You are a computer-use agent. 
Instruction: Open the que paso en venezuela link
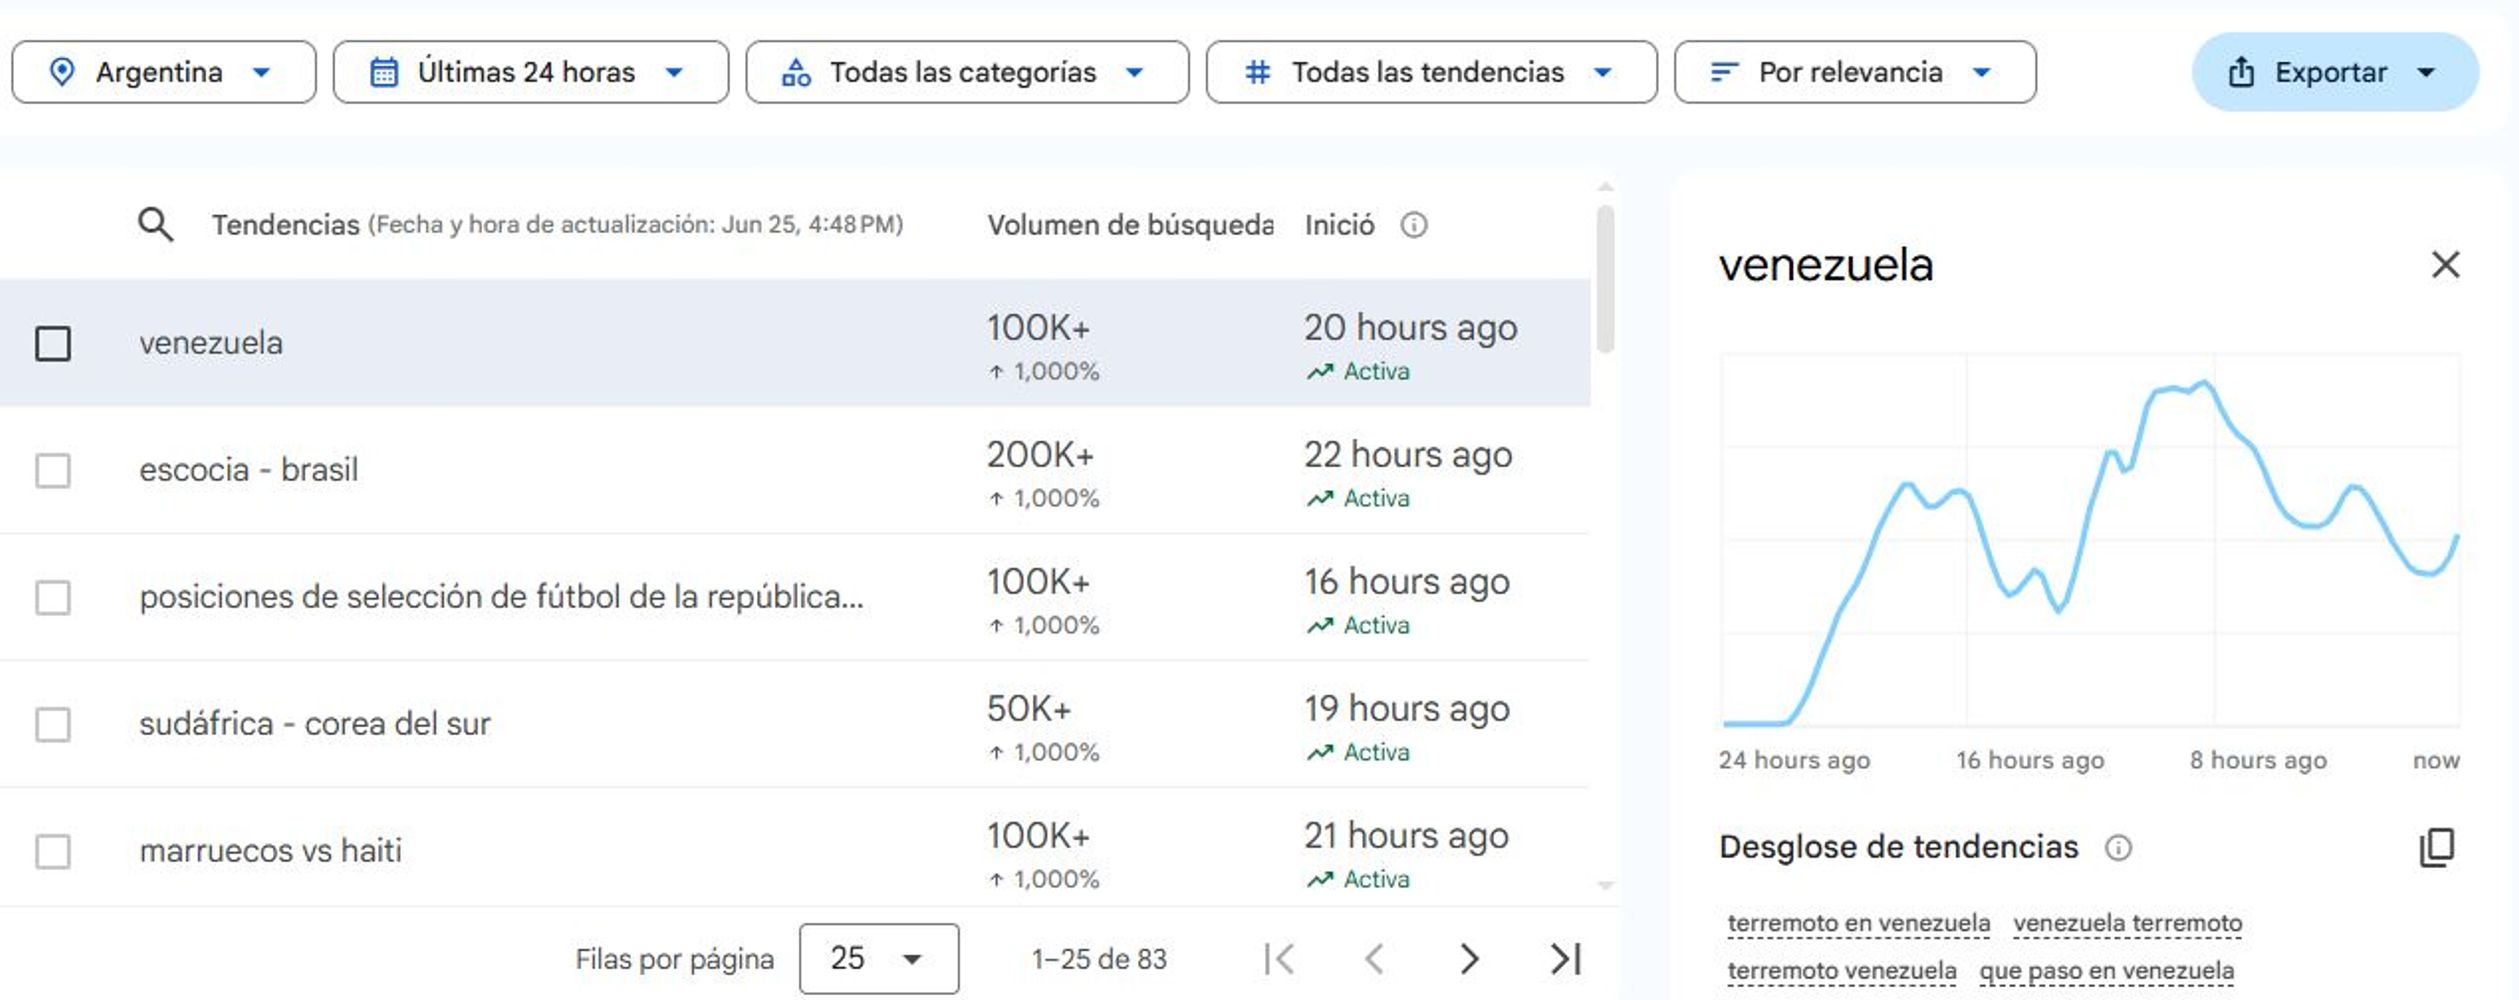point(2106,970)
